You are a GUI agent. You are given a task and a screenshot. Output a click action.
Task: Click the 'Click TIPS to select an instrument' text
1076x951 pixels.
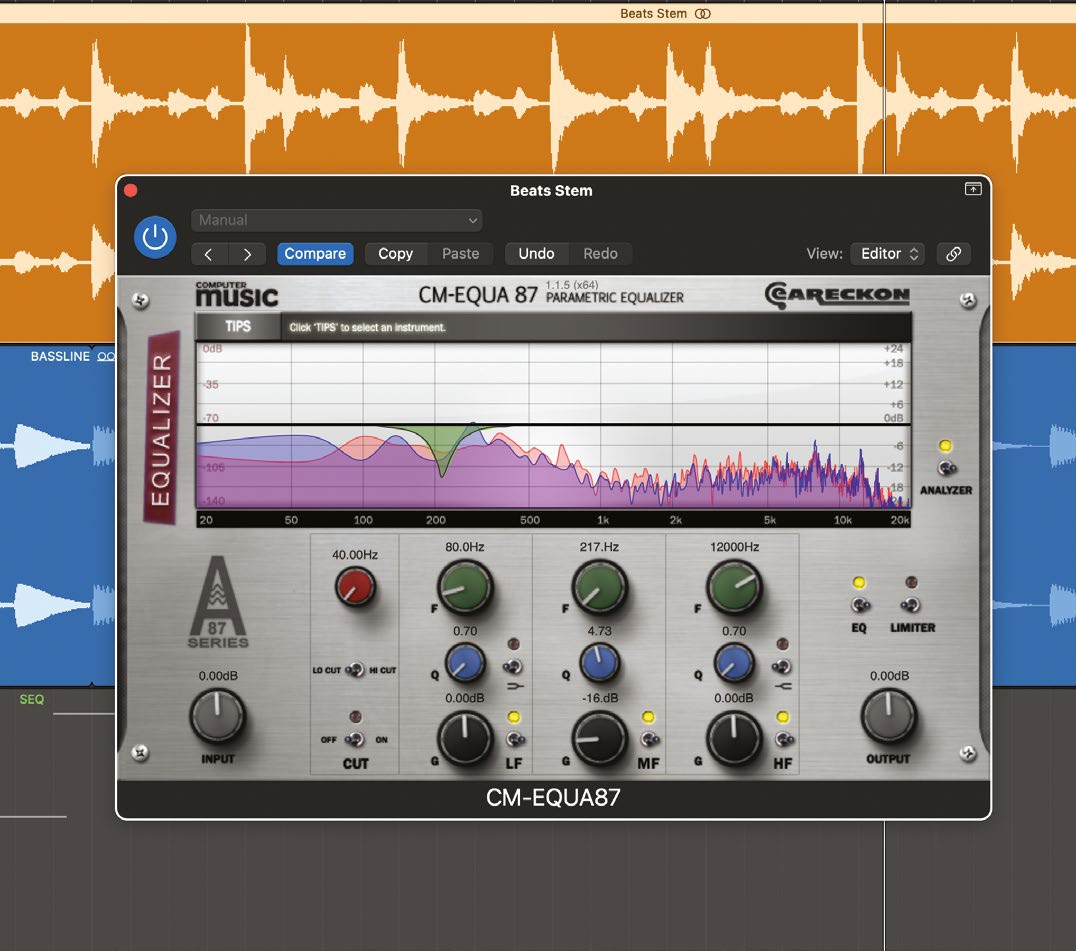point(367,327)
